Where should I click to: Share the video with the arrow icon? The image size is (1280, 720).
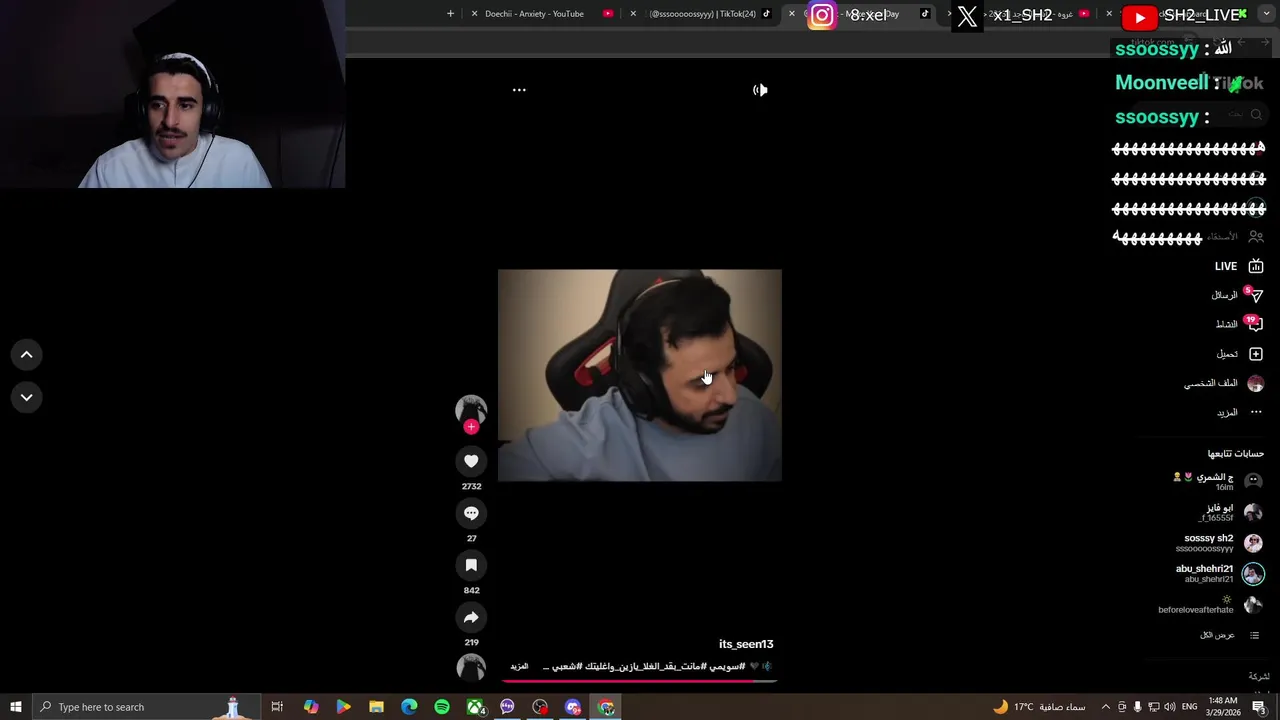[x=471, y=617]
